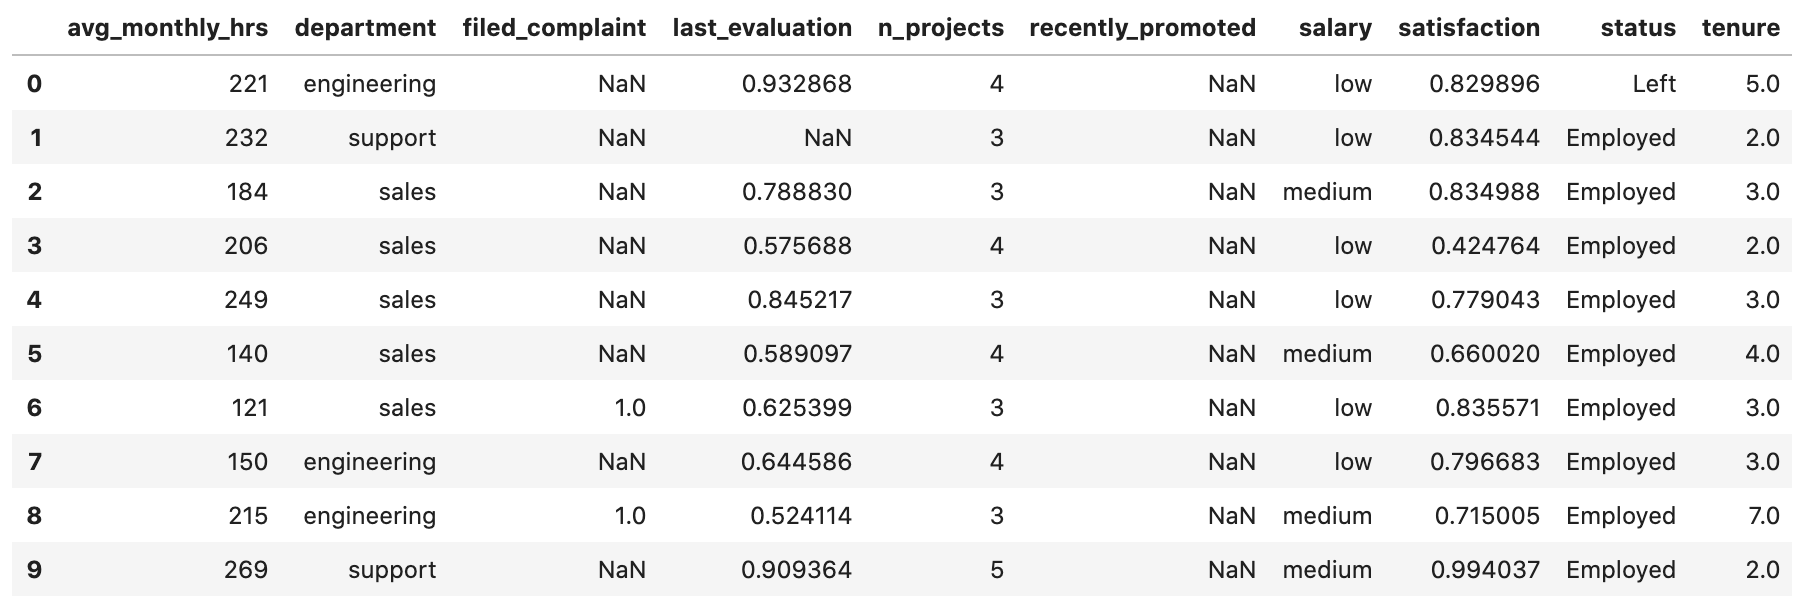Click the last_evaluation value 0.932868
The width and height of the screenshot is (1798, 610).
click(796, 84)
